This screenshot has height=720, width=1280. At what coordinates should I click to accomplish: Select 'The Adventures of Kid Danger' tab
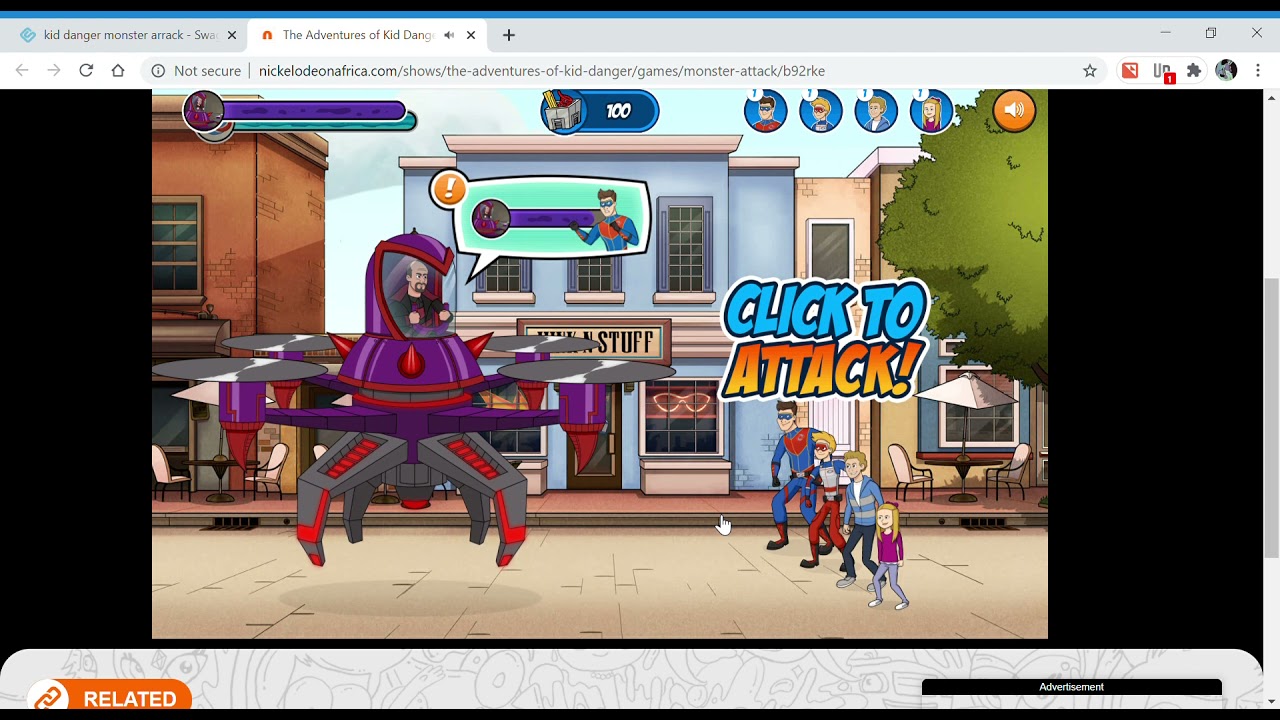pos(357,35)
